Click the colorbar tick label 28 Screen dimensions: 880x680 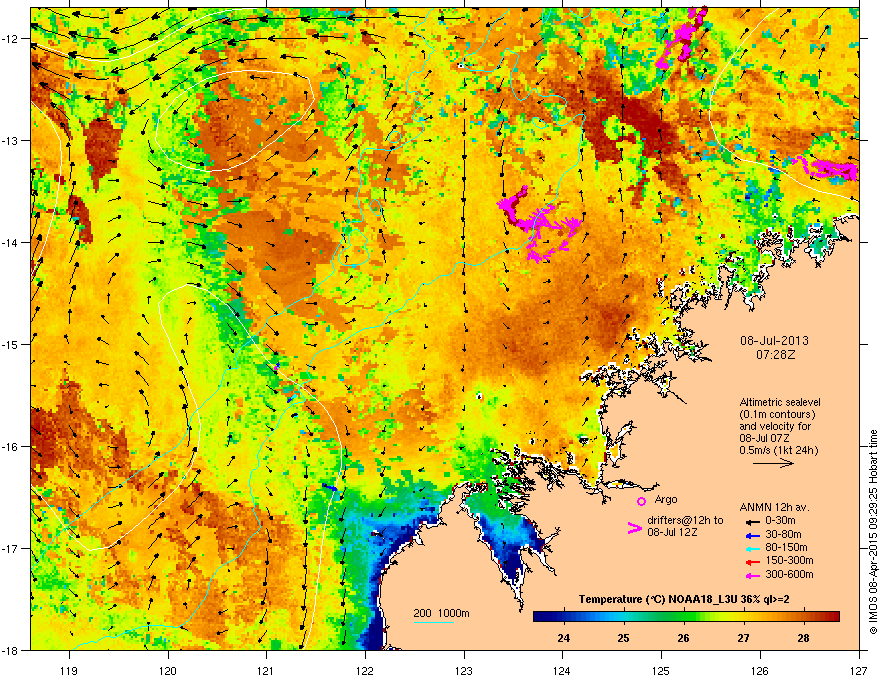coord(804,638)
